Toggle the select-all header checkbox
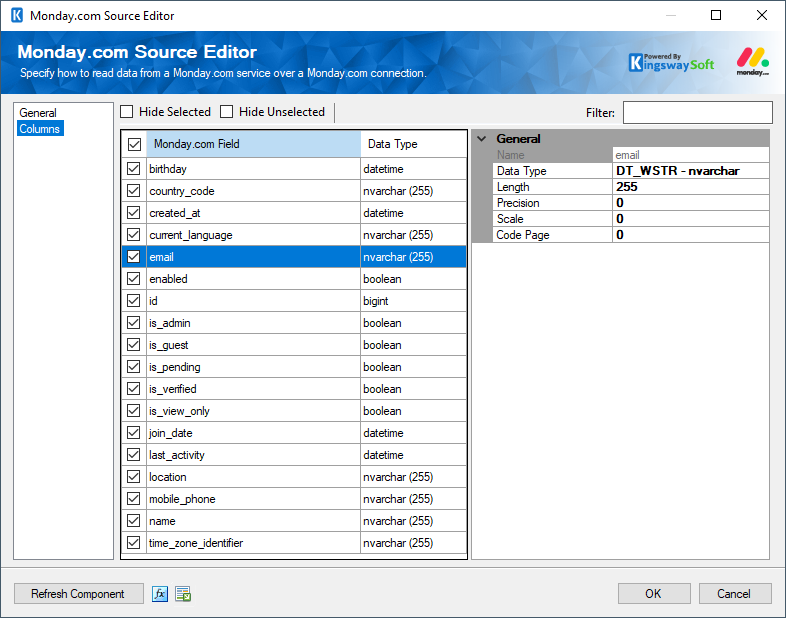This screenshot has width=786, height=618. pos(134,144)
